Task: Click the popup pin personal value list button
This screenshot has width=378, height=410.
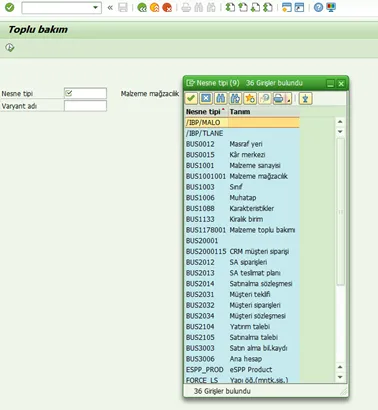Action: click(x=305, y=98)
